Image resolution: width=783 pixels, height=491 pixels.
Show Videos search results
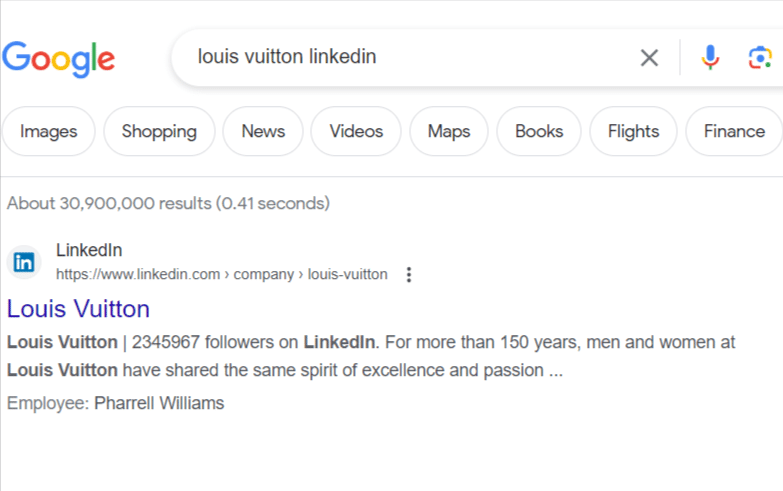coord(356,132)
